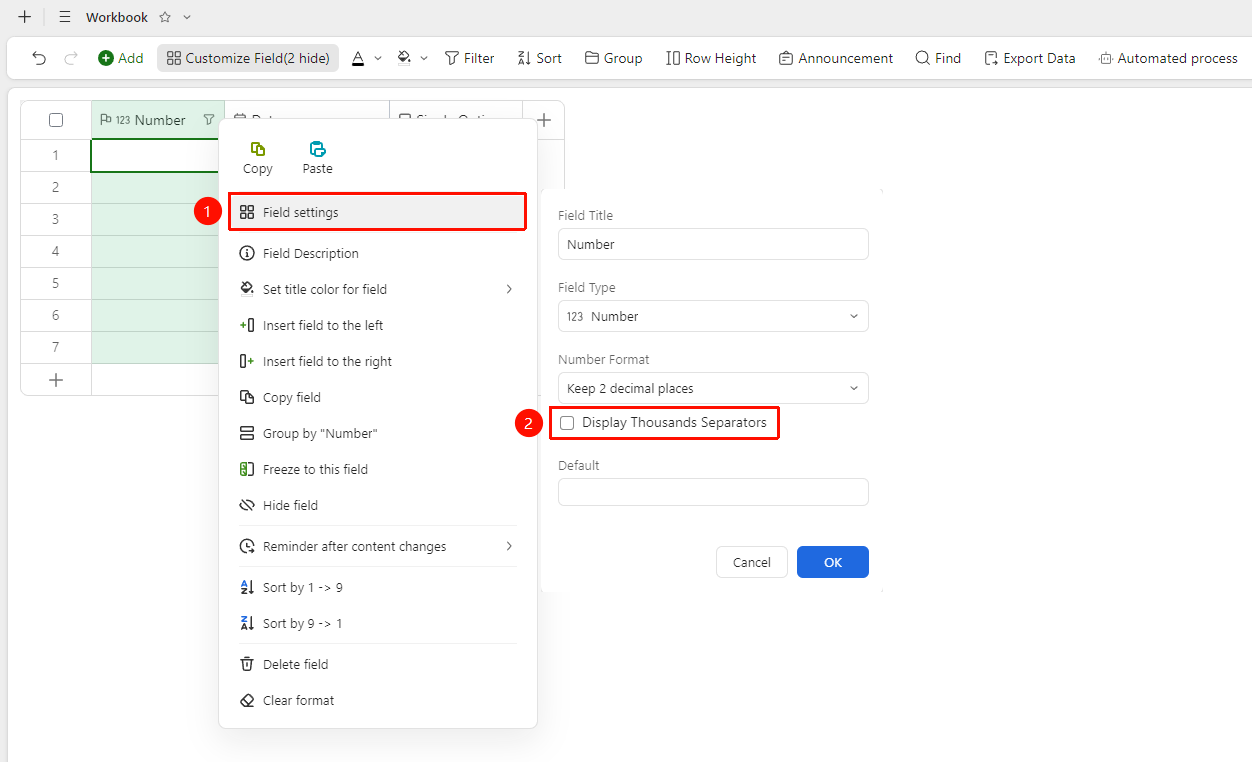Star the Workbook as favorite
The image size is (1252, 762).
[165, 17]
